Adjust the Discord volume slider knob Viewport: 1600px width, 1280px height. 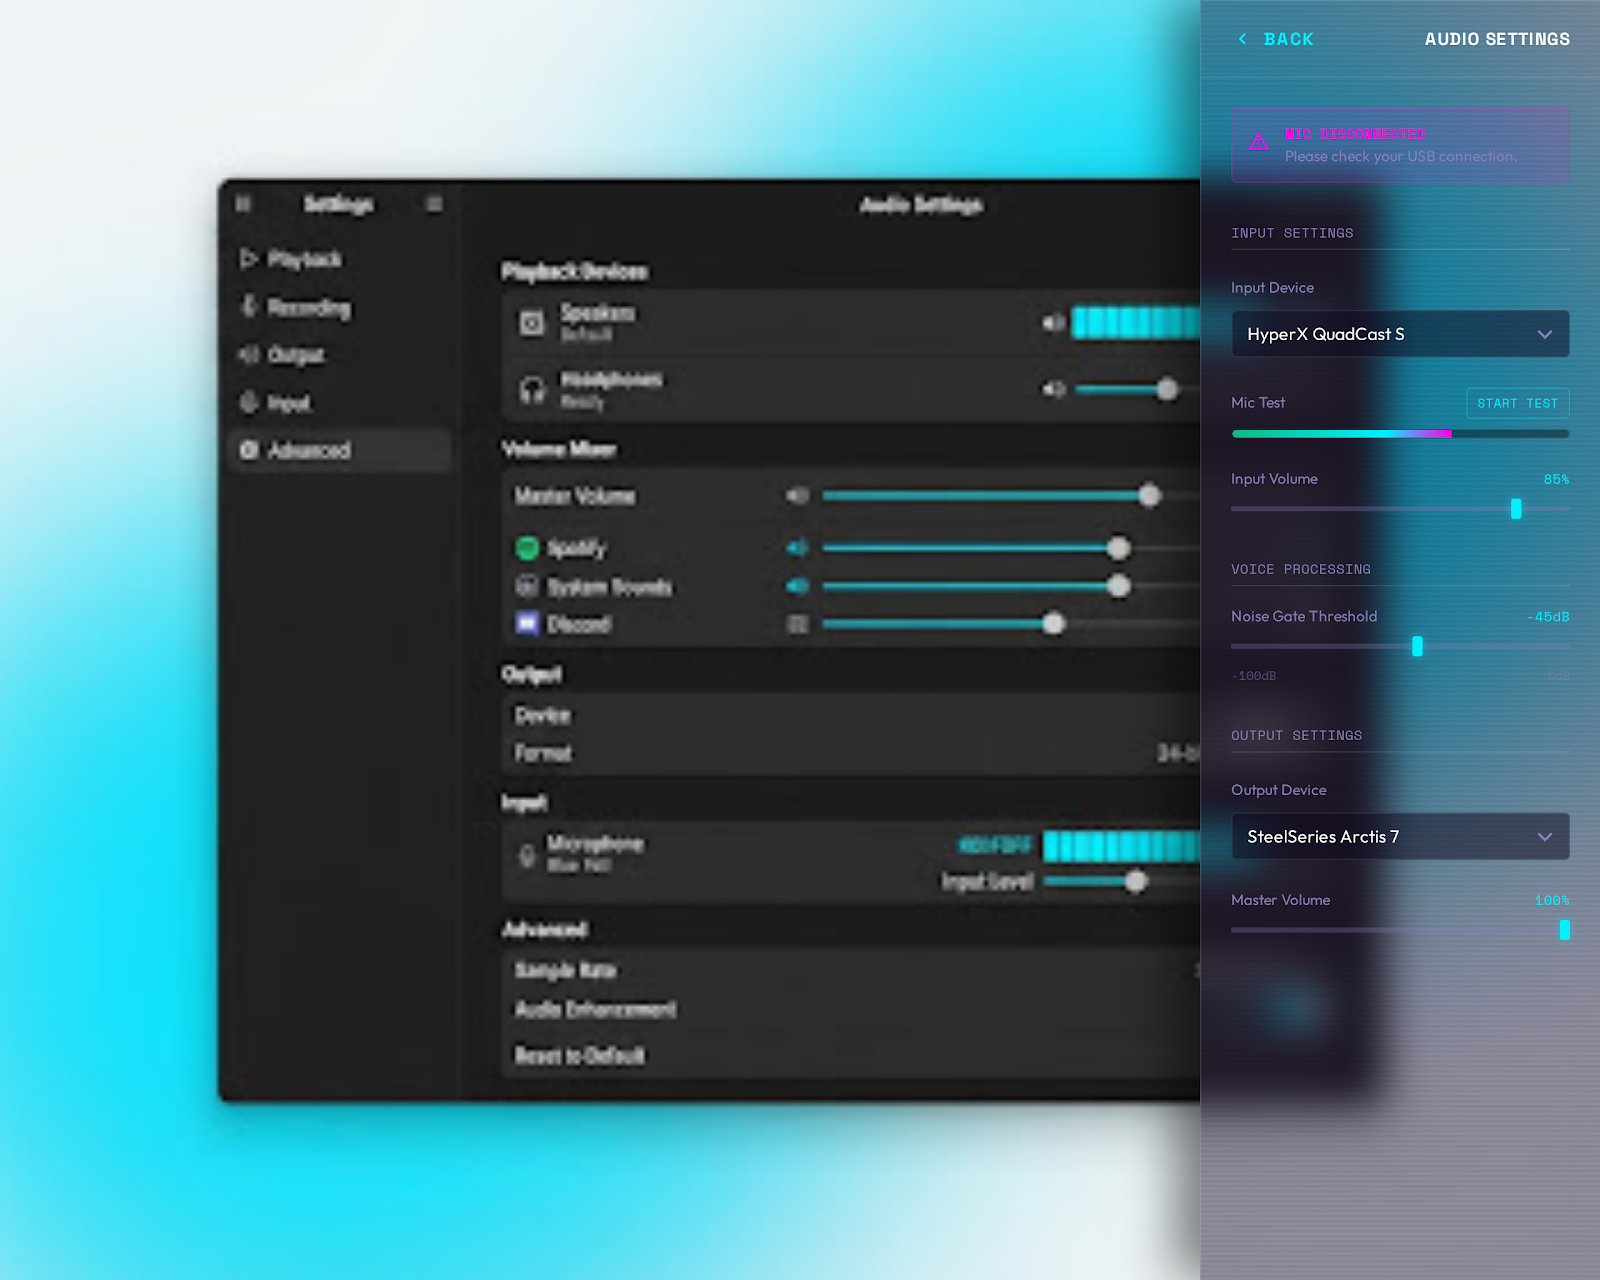pyautogui.click(x=1053, y=624)
